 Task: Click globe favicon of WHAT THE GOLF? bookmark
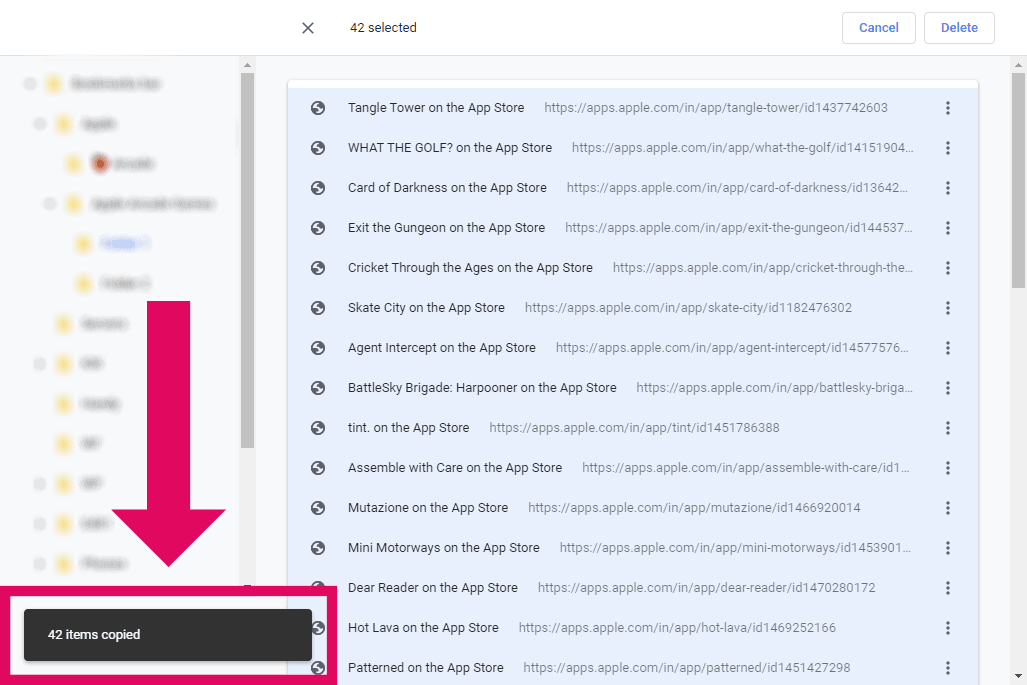click(x=318, y=148)
